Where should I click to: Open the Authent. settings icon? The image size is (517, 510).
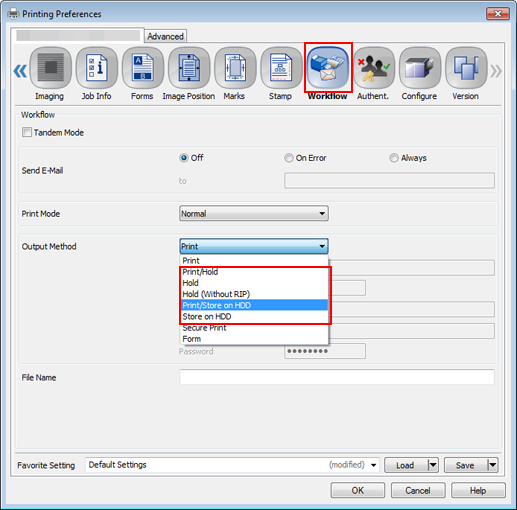click(374, 68)
